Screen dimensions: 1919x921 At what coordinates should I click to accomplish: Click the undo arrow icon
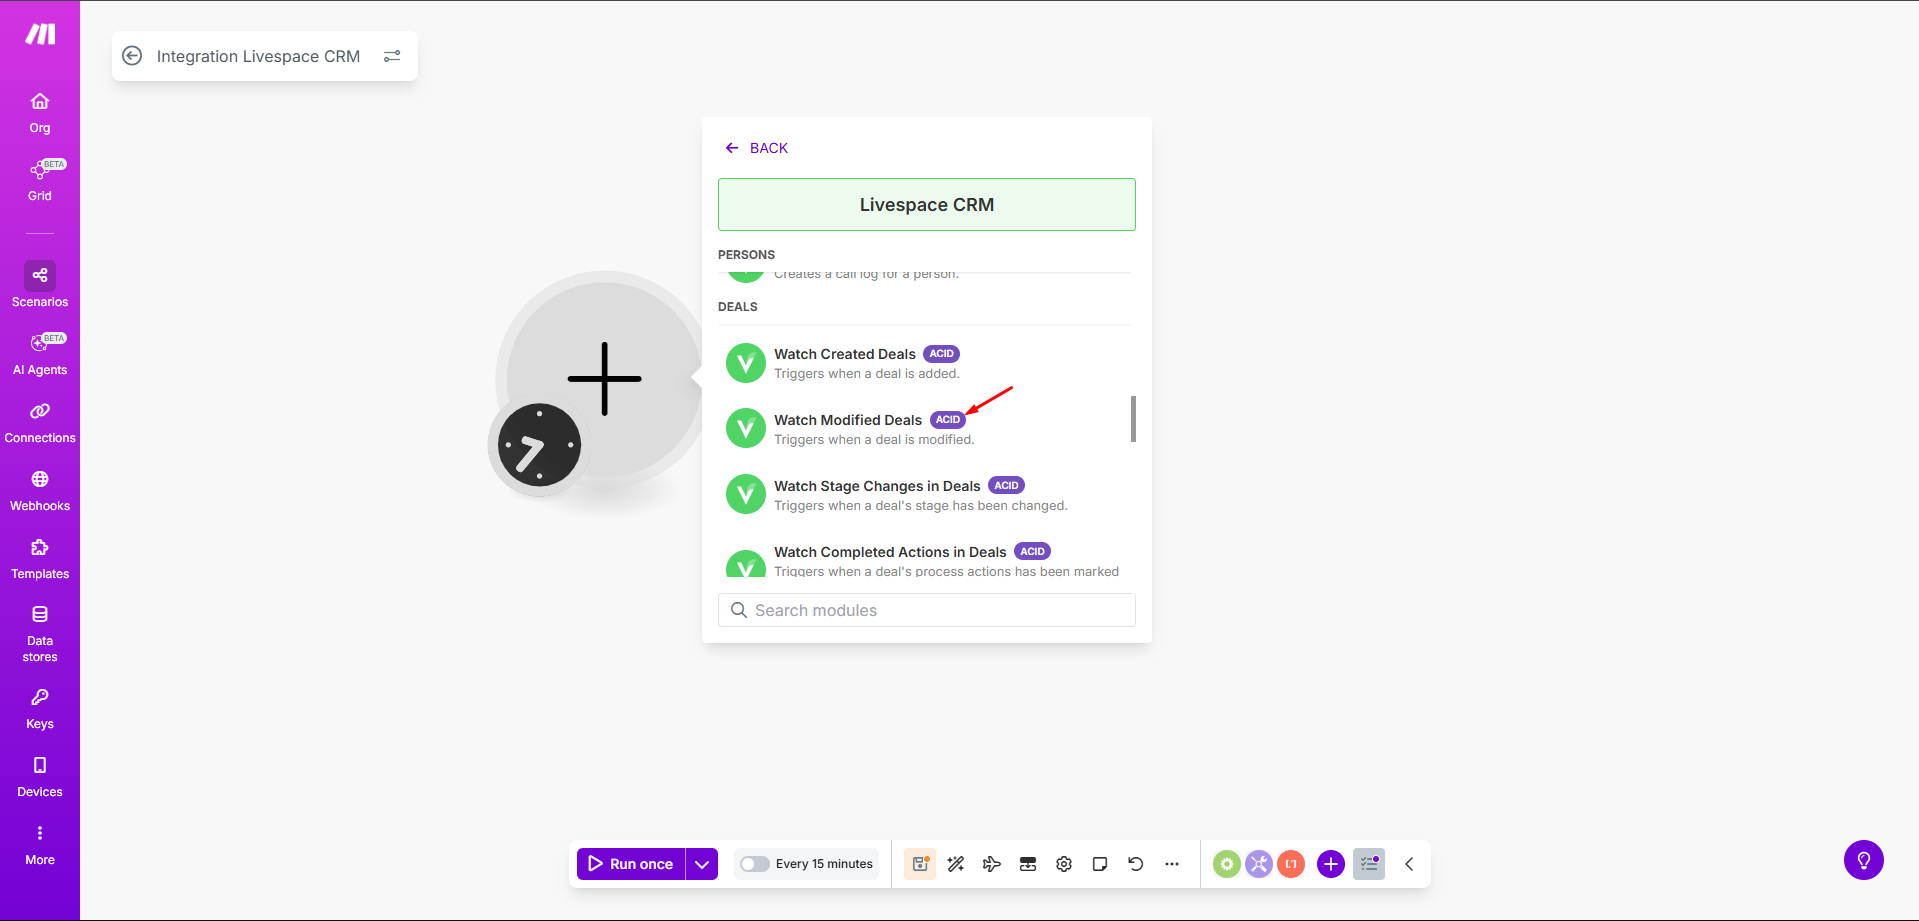click(1136, 864)
